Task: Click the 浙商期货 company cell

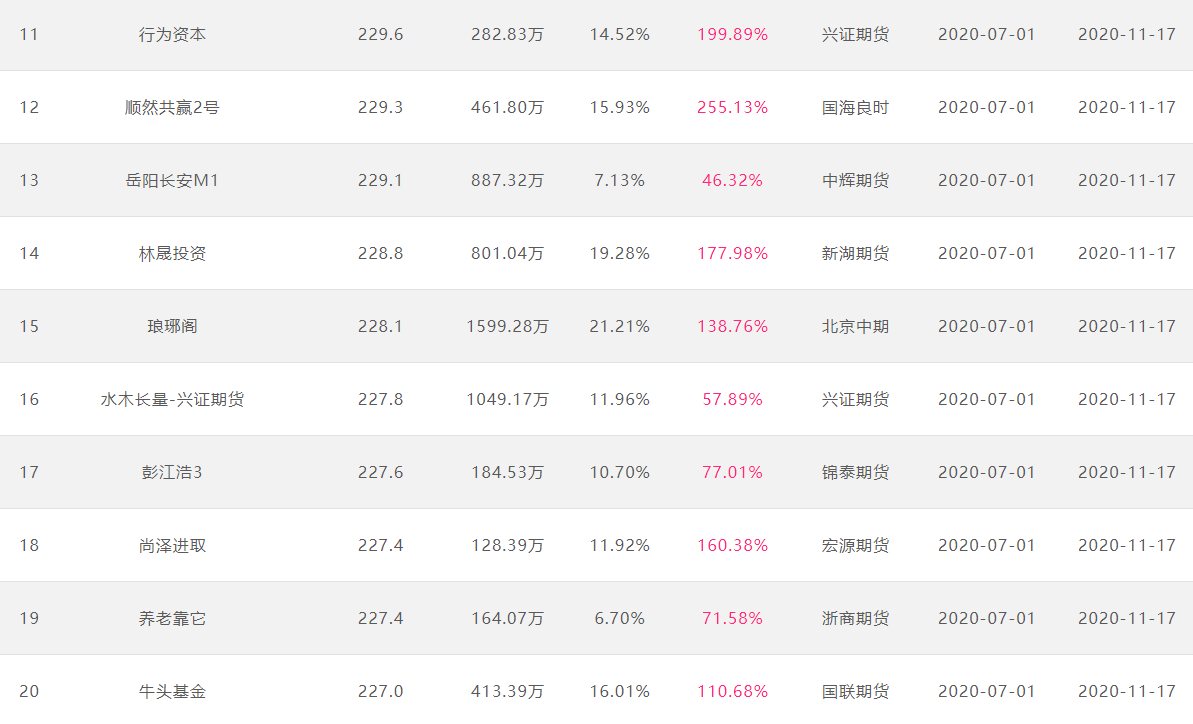Action: [855, 619]
